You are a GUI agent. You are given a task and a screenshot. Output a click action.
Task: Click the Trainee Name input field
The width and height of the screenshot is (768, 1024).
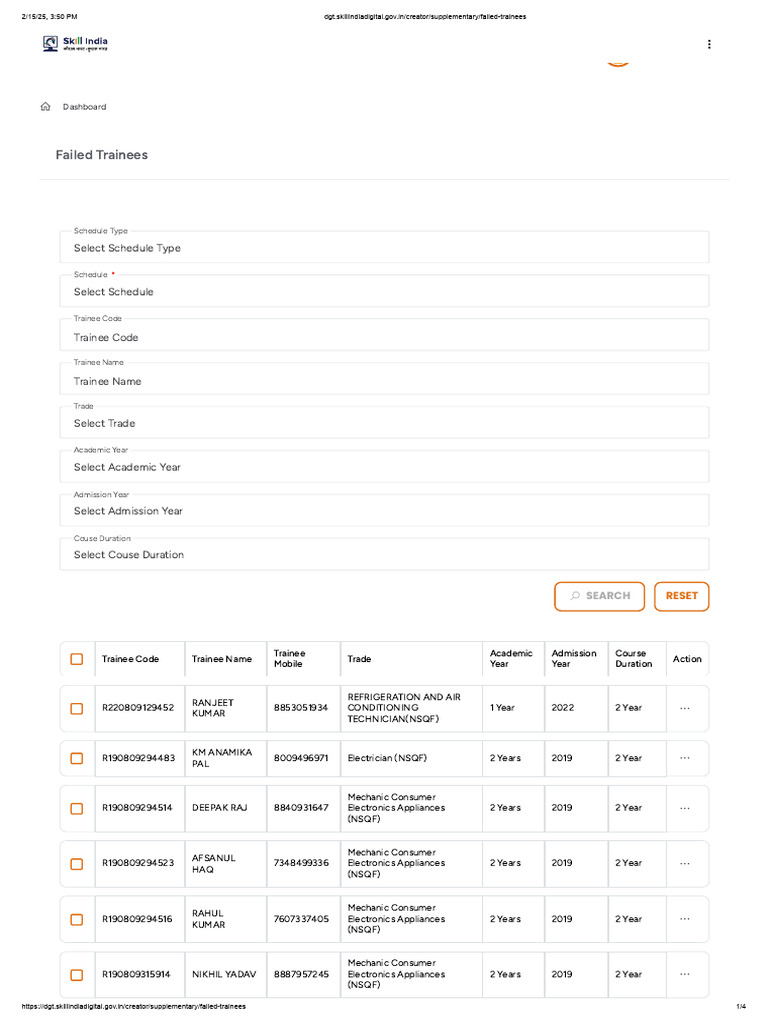(x=384, y=381)
